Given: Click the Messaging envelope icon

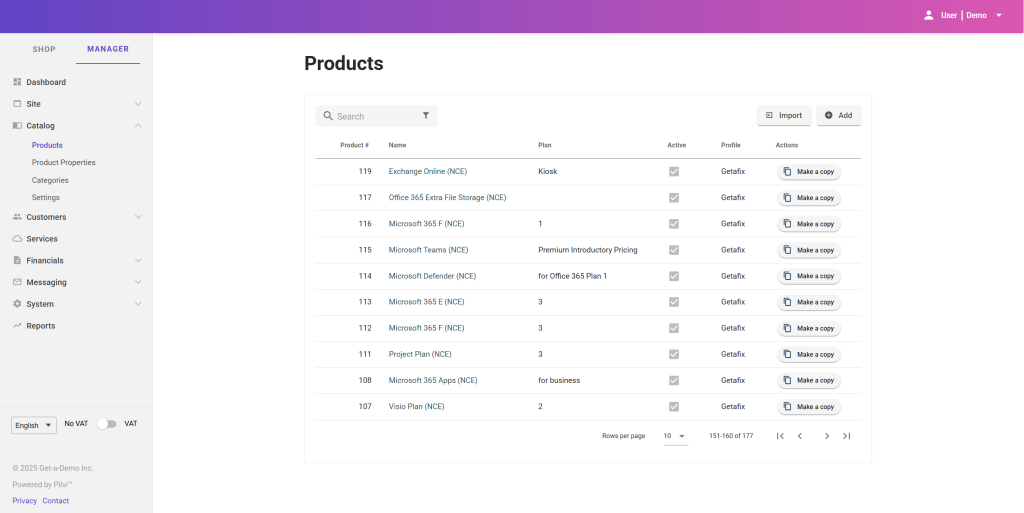Looking at the screenshot, I should (x=18, y=282).
